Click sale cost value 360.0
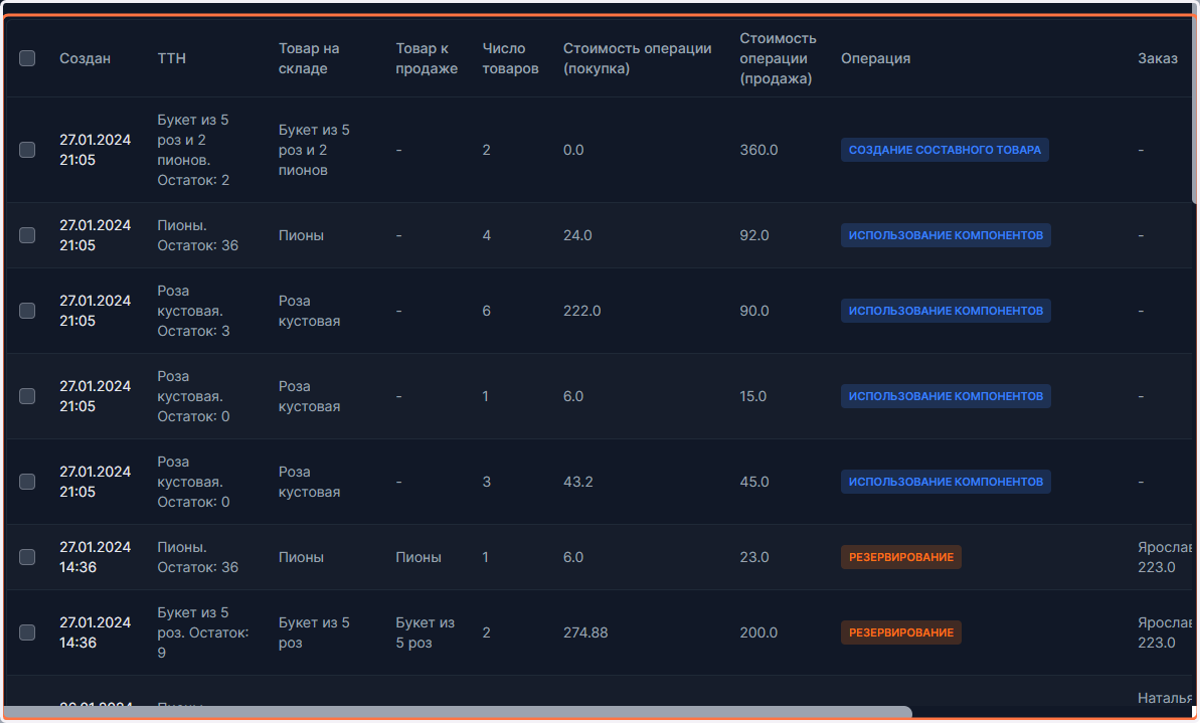 click(758, 150)
